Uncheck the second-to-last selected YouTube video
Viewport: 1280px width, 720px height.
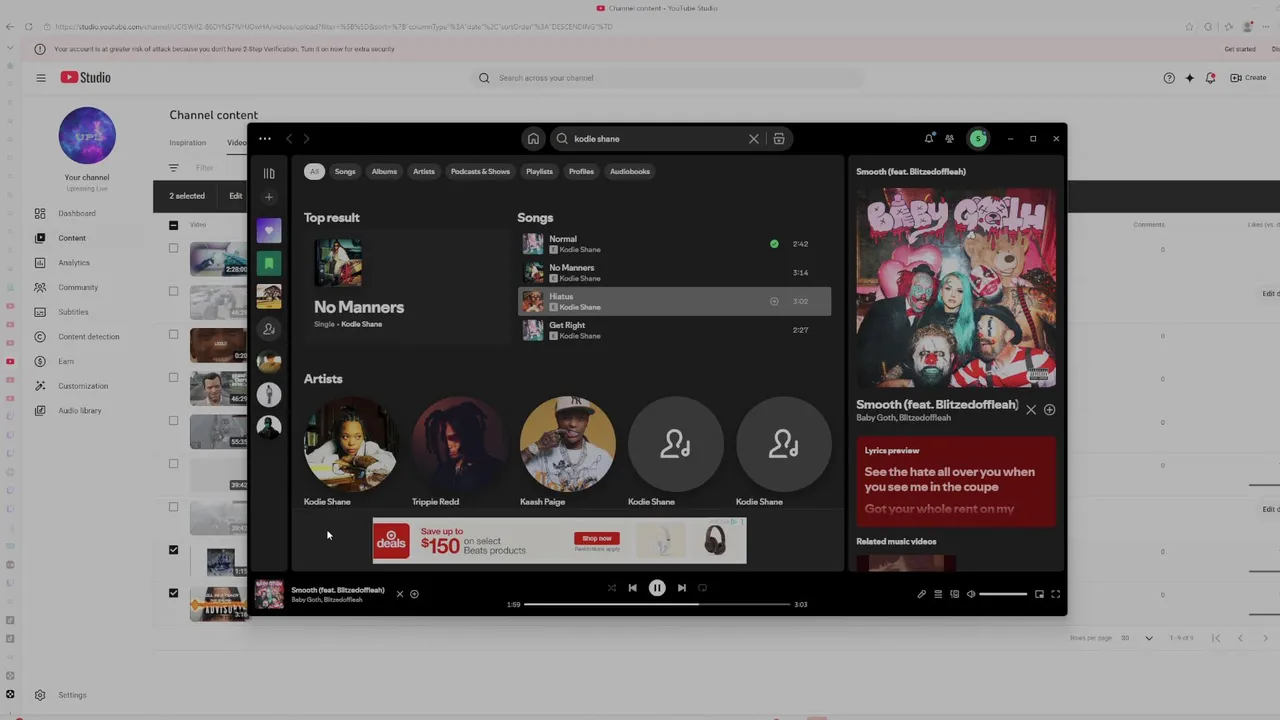173,550
